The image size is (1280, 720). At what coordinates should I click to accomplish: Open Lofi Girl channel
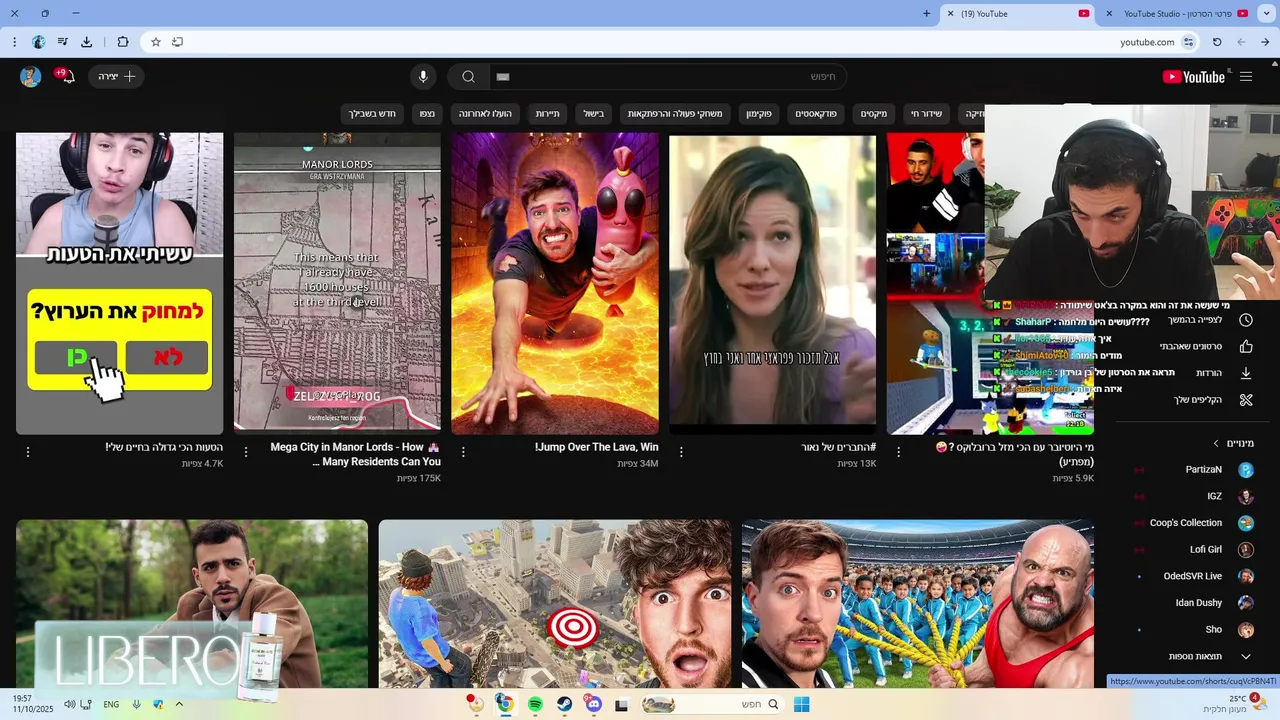pos(1194,549)
